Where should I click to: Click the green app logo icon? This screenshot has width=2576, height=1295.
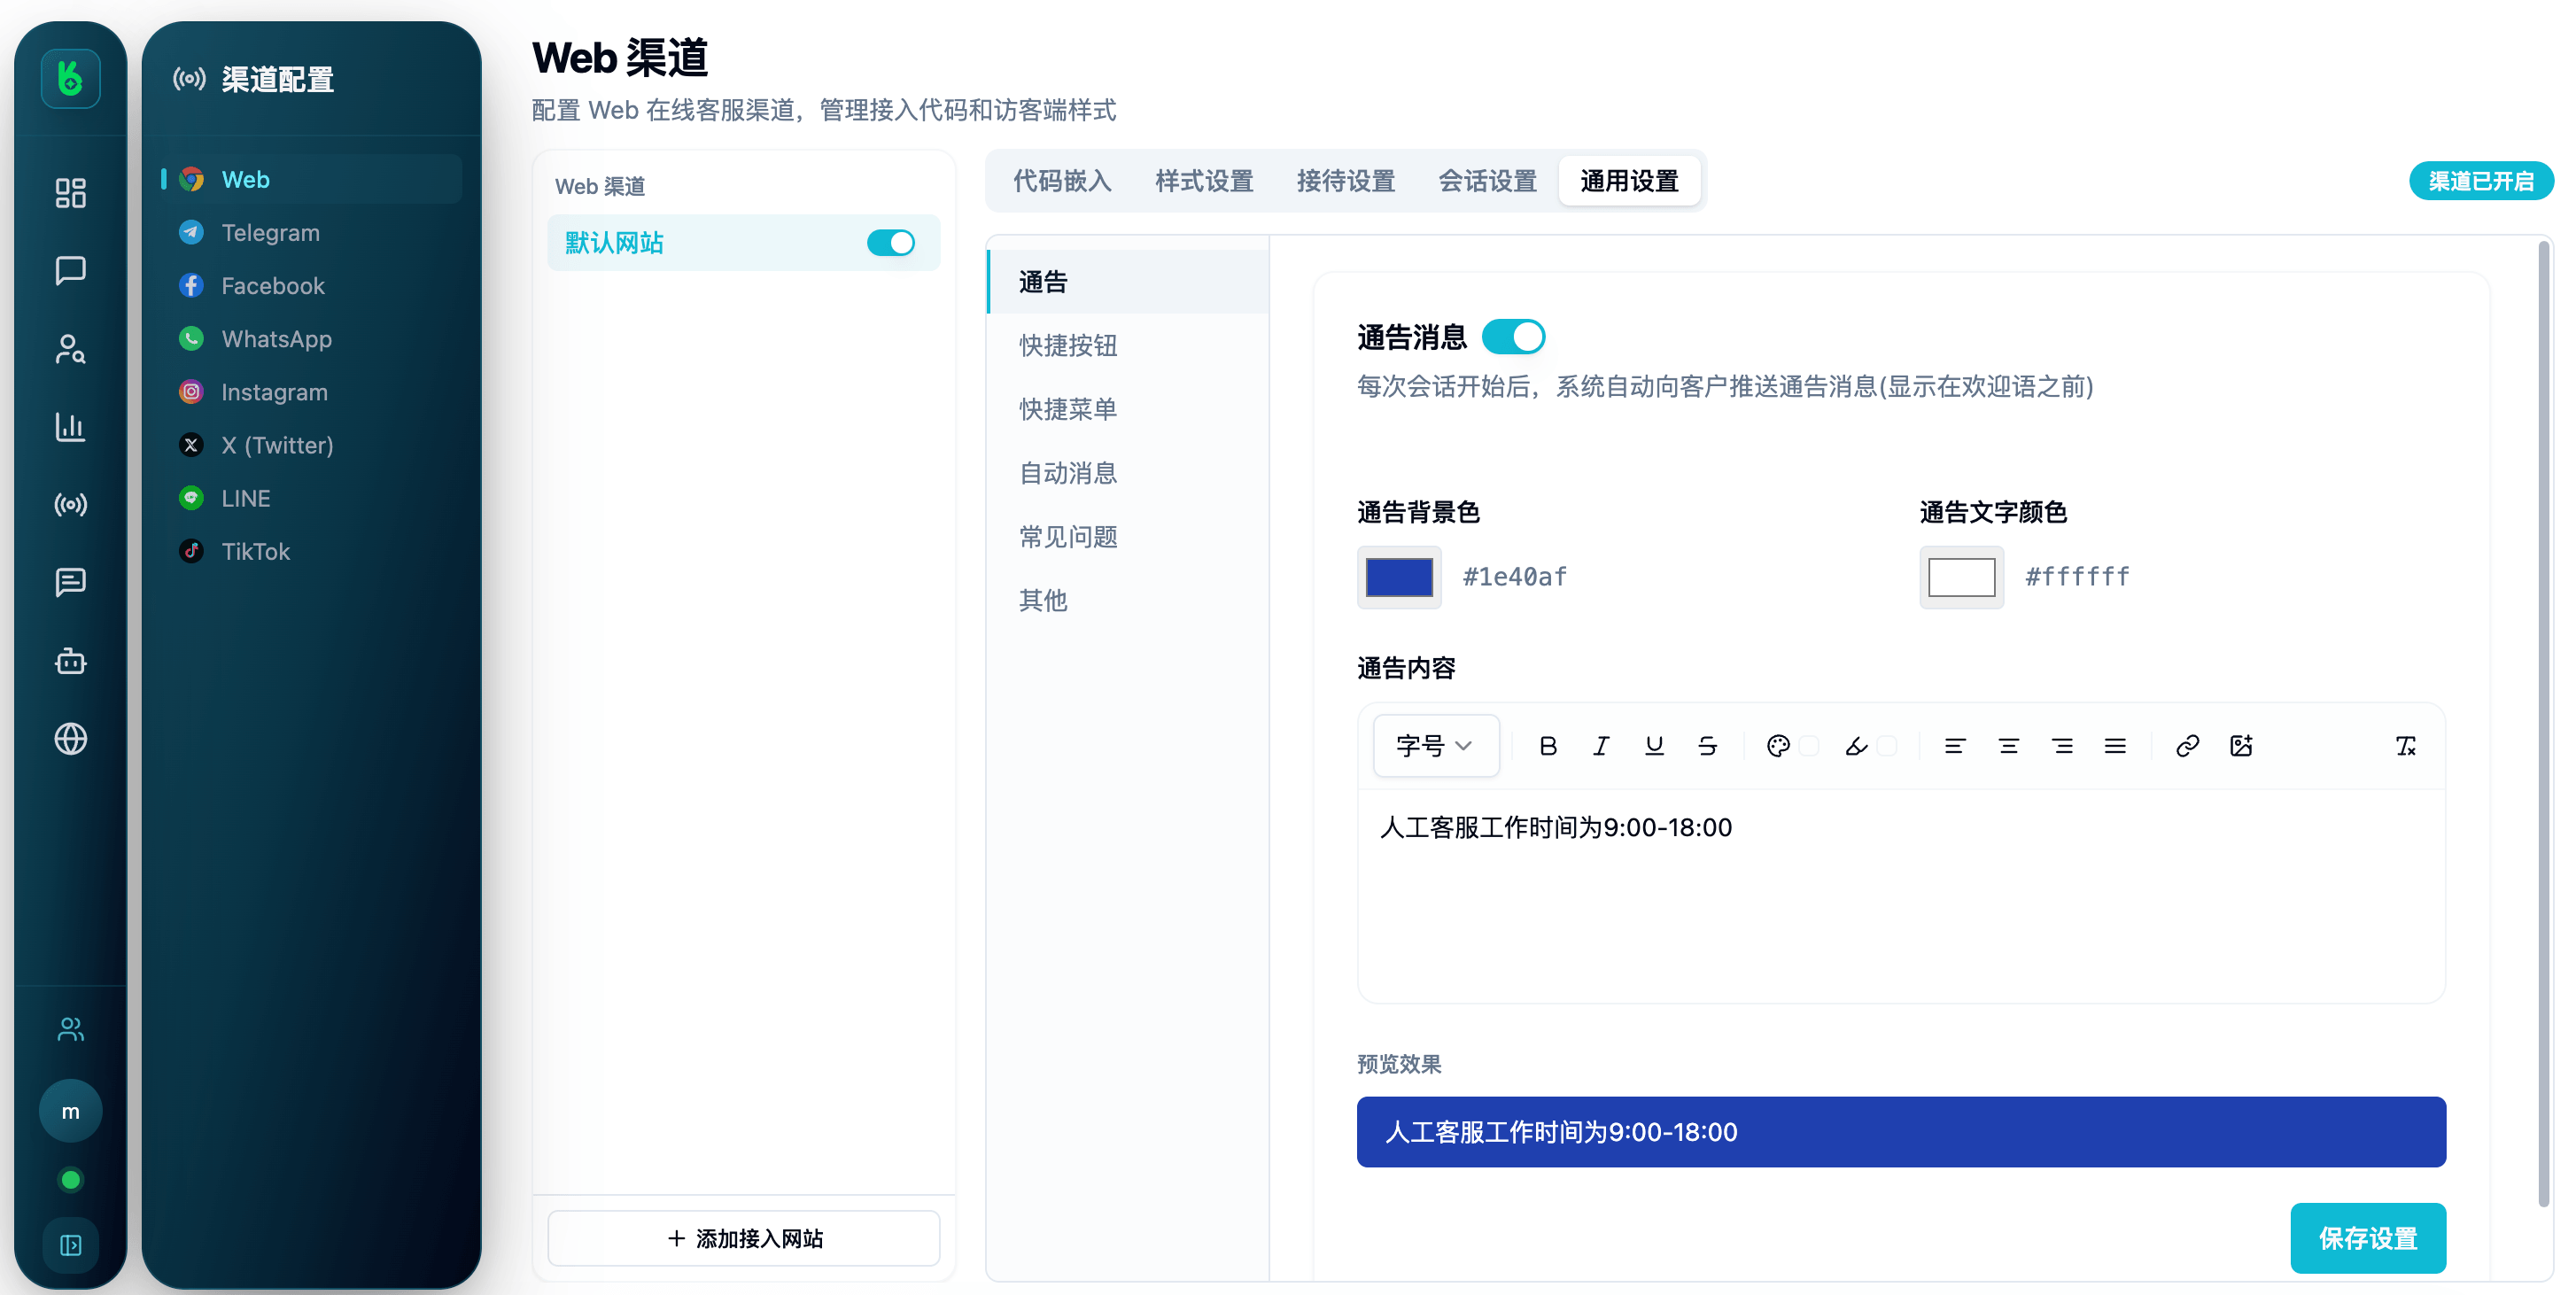pyautogui.click(x=70, y=78)
